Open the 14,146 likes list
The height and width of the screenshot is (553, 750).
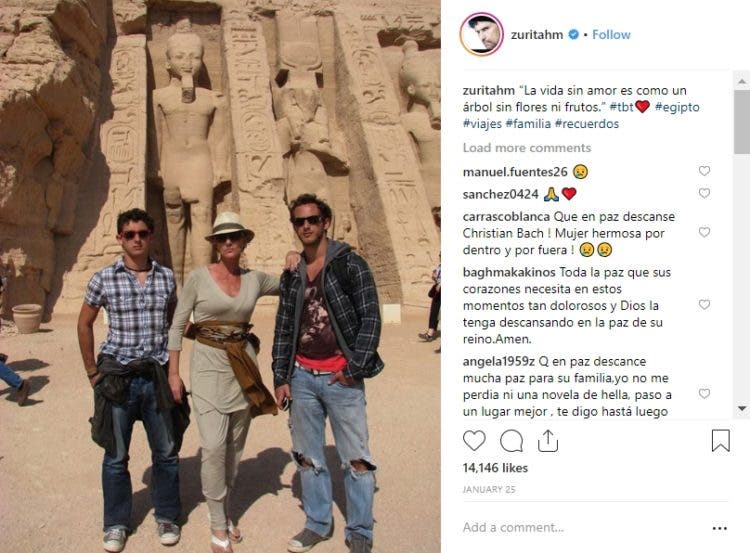(x=495, y=468)
